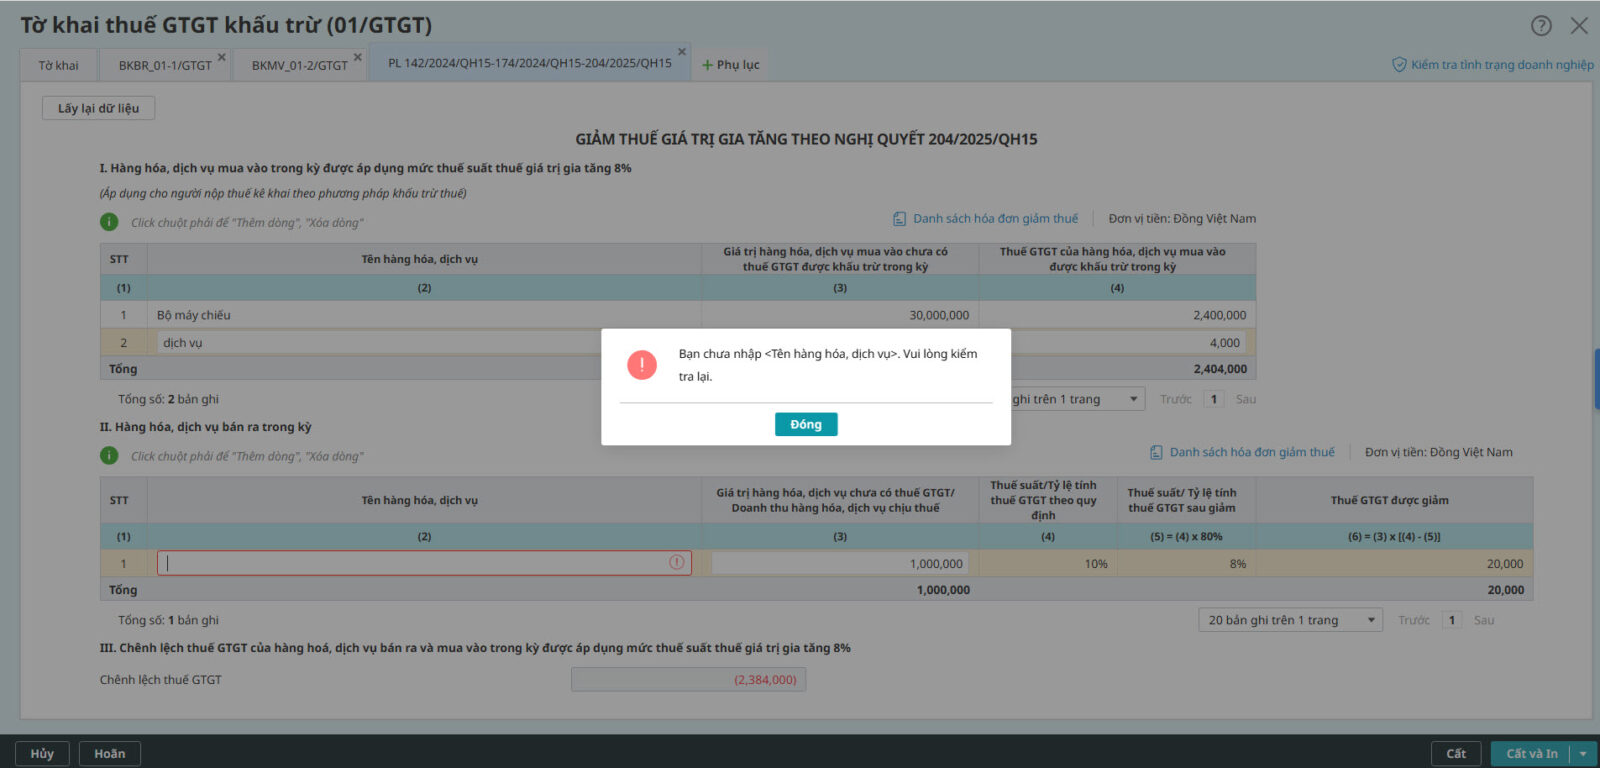Click the plus icon beside Phụ lục
Screen dimensions: 1600x768
[707, 65]
